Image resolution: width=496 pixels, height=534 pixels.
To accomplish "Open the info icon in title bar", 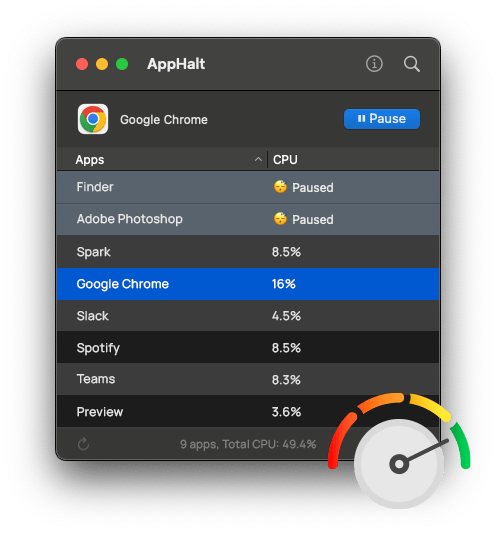I will tap(374, 64).
